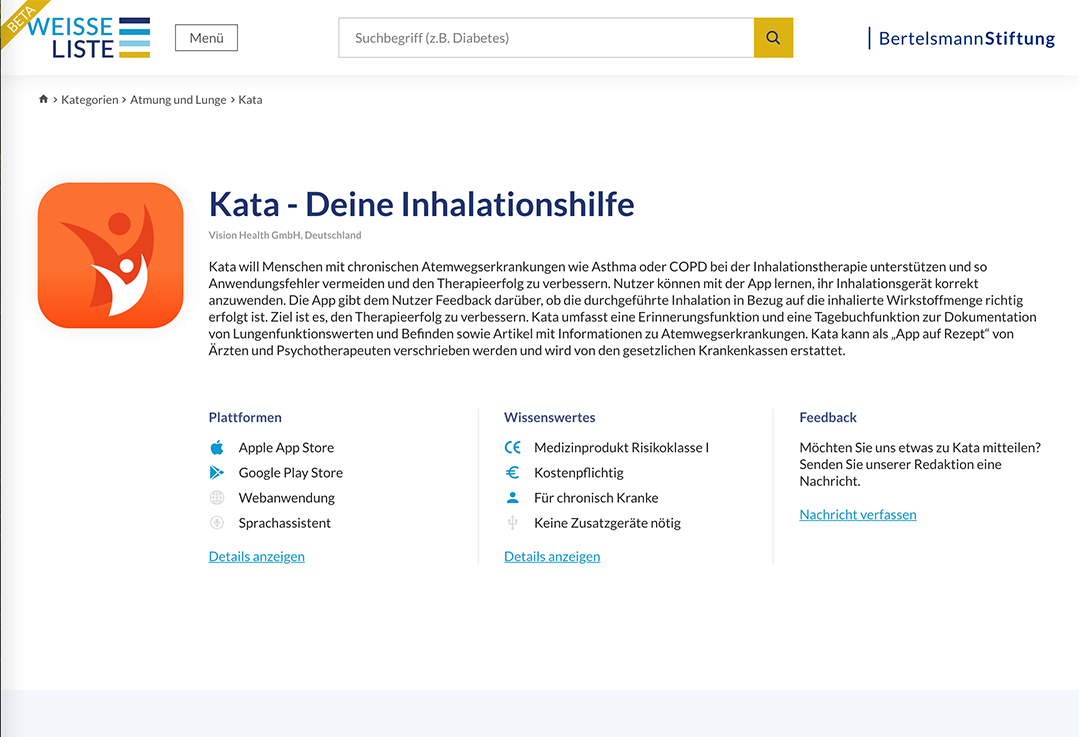
Task: Click the Apple App Store icon
Action: [x=217, y=448]
